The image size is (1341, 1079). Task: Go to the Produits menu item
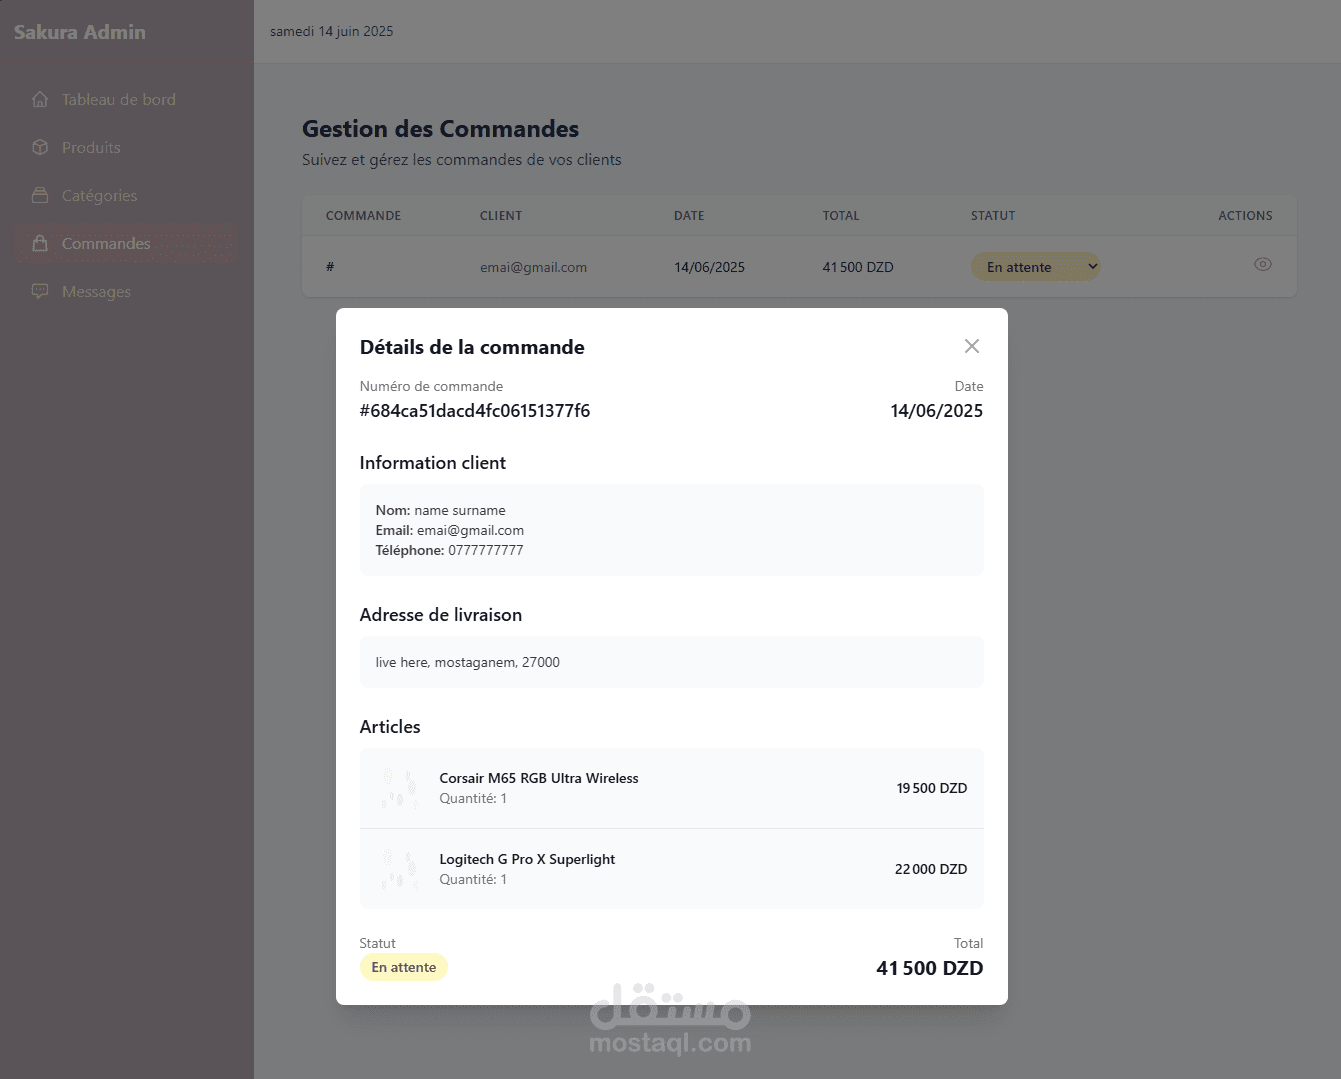pos(91,147)
